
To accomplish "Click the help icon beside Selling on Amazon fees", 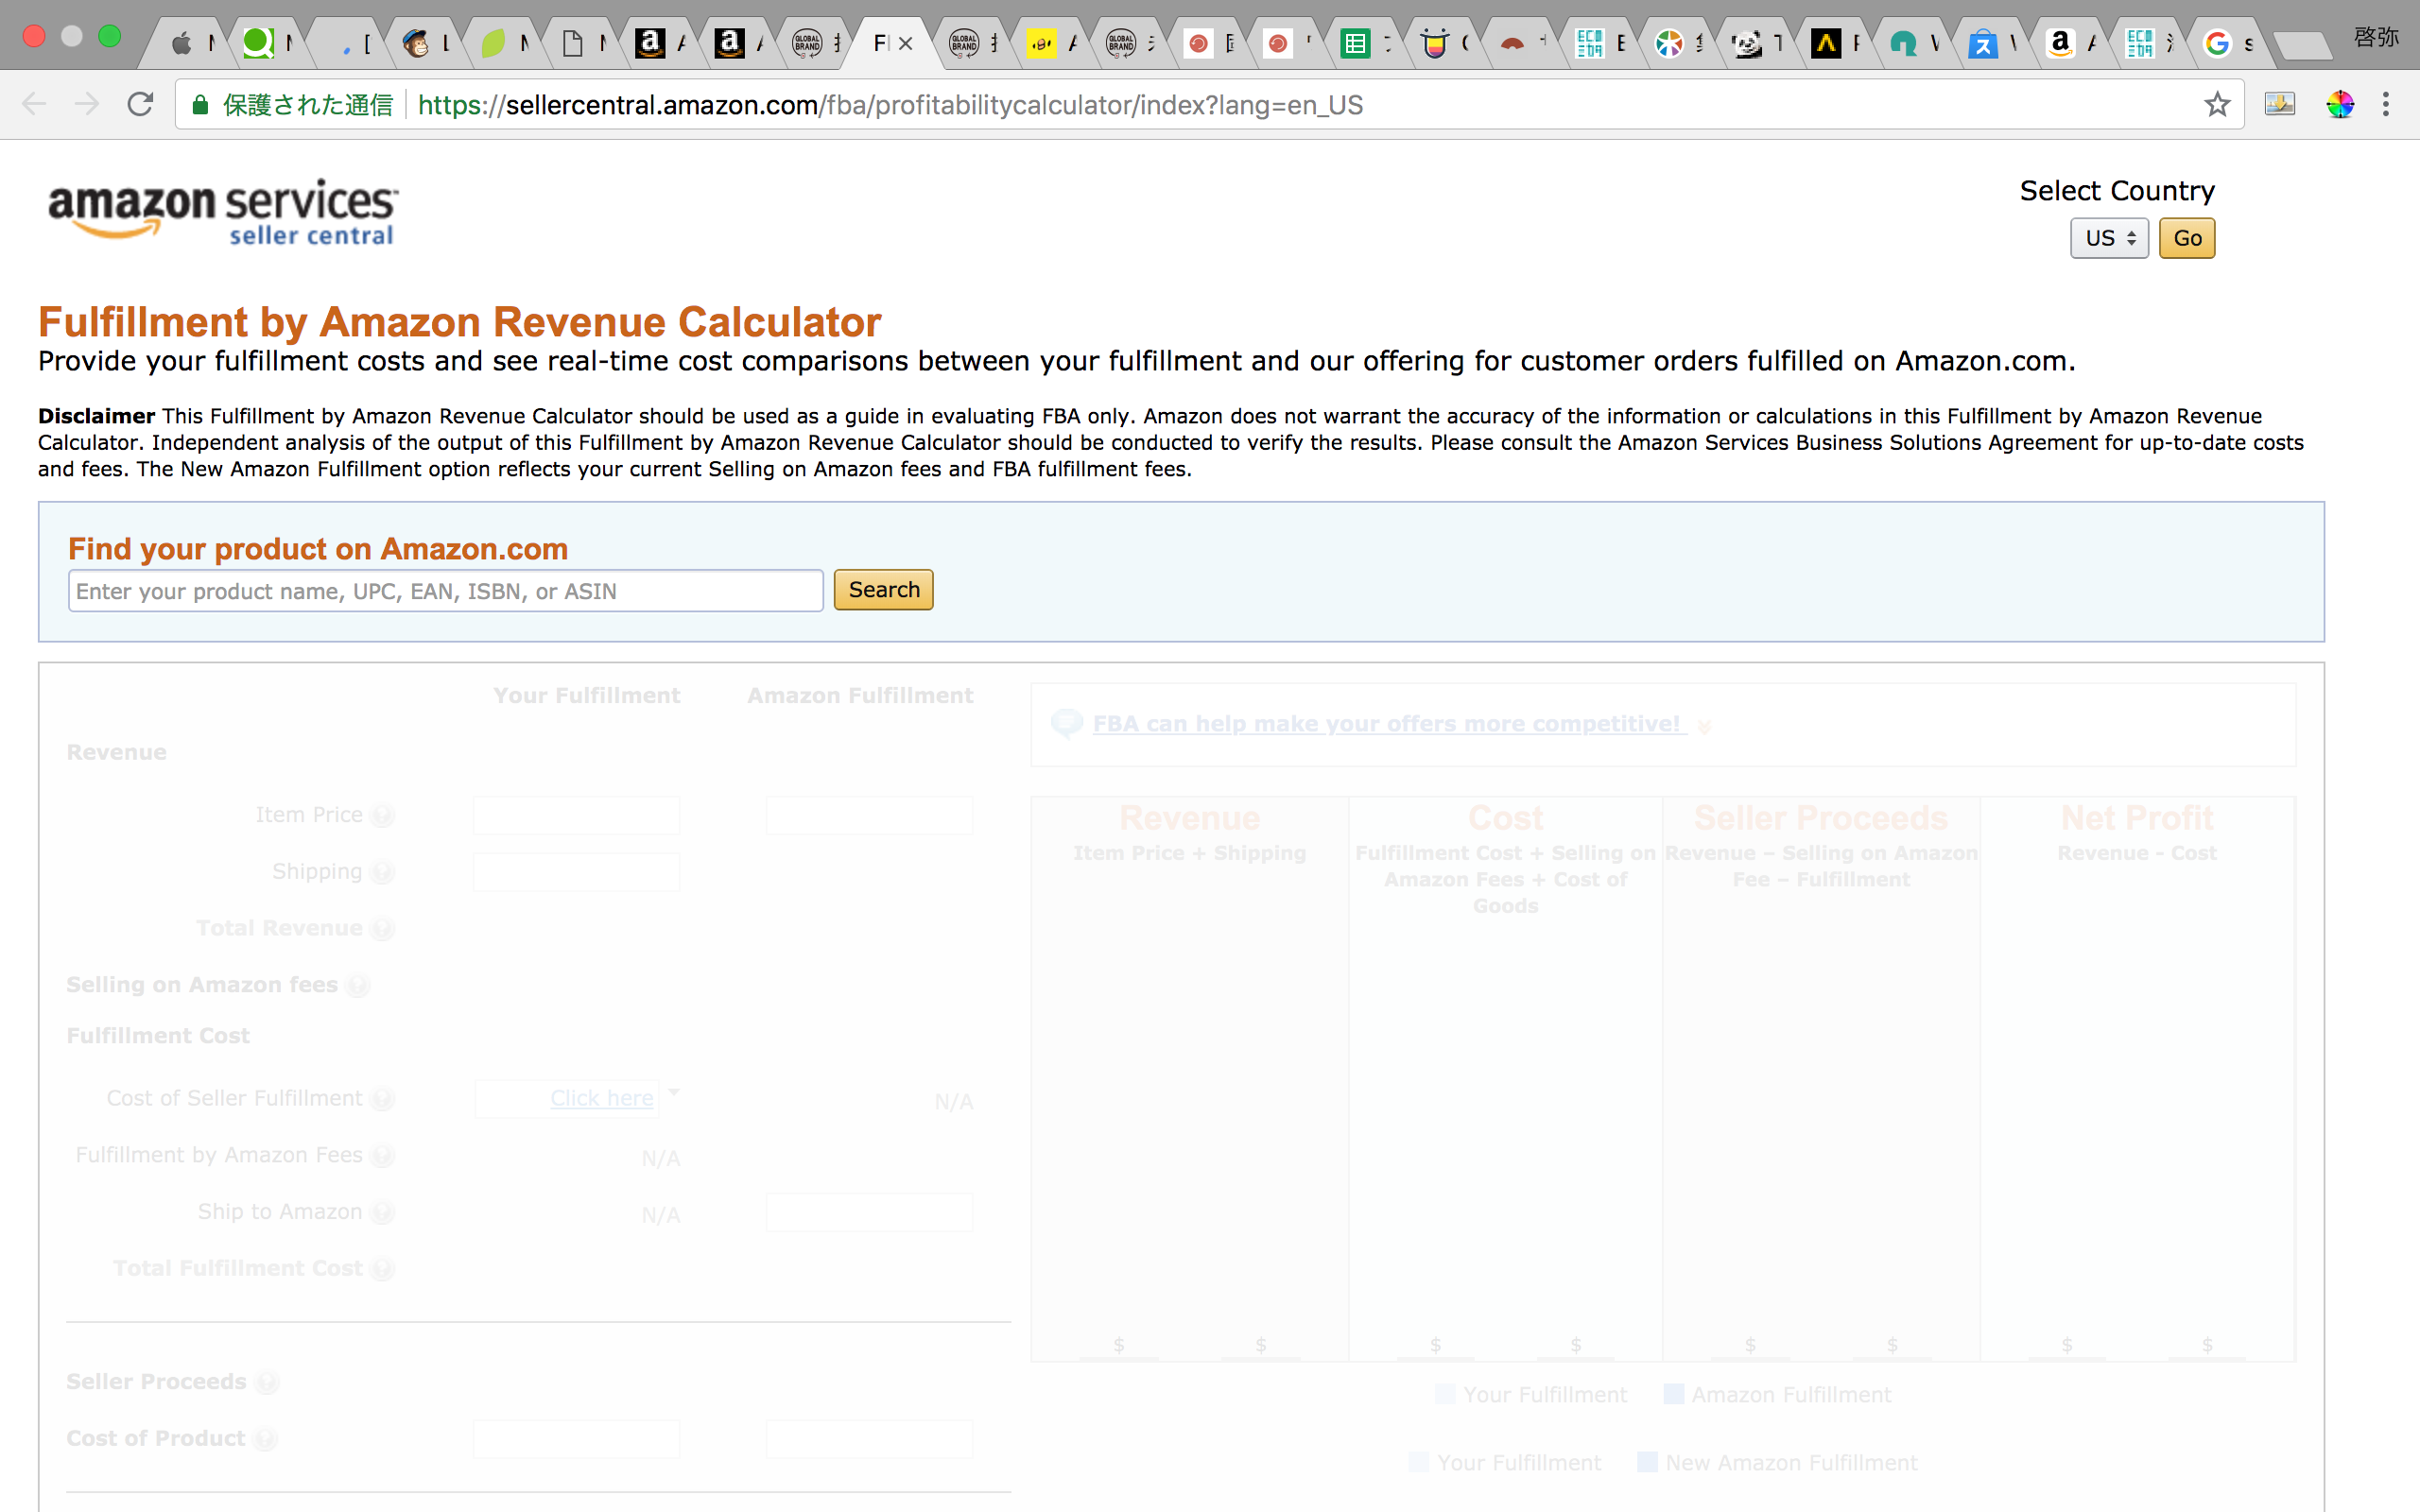I will tap(358, 986).
